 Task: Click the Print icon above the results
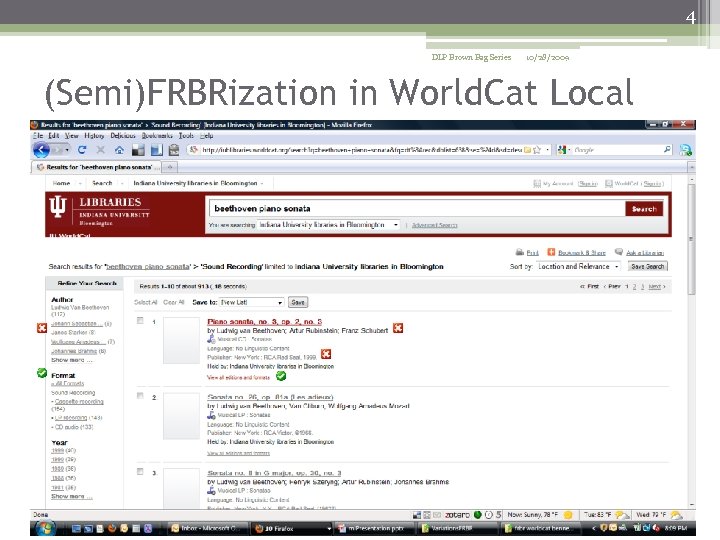(x=520, y=252)
